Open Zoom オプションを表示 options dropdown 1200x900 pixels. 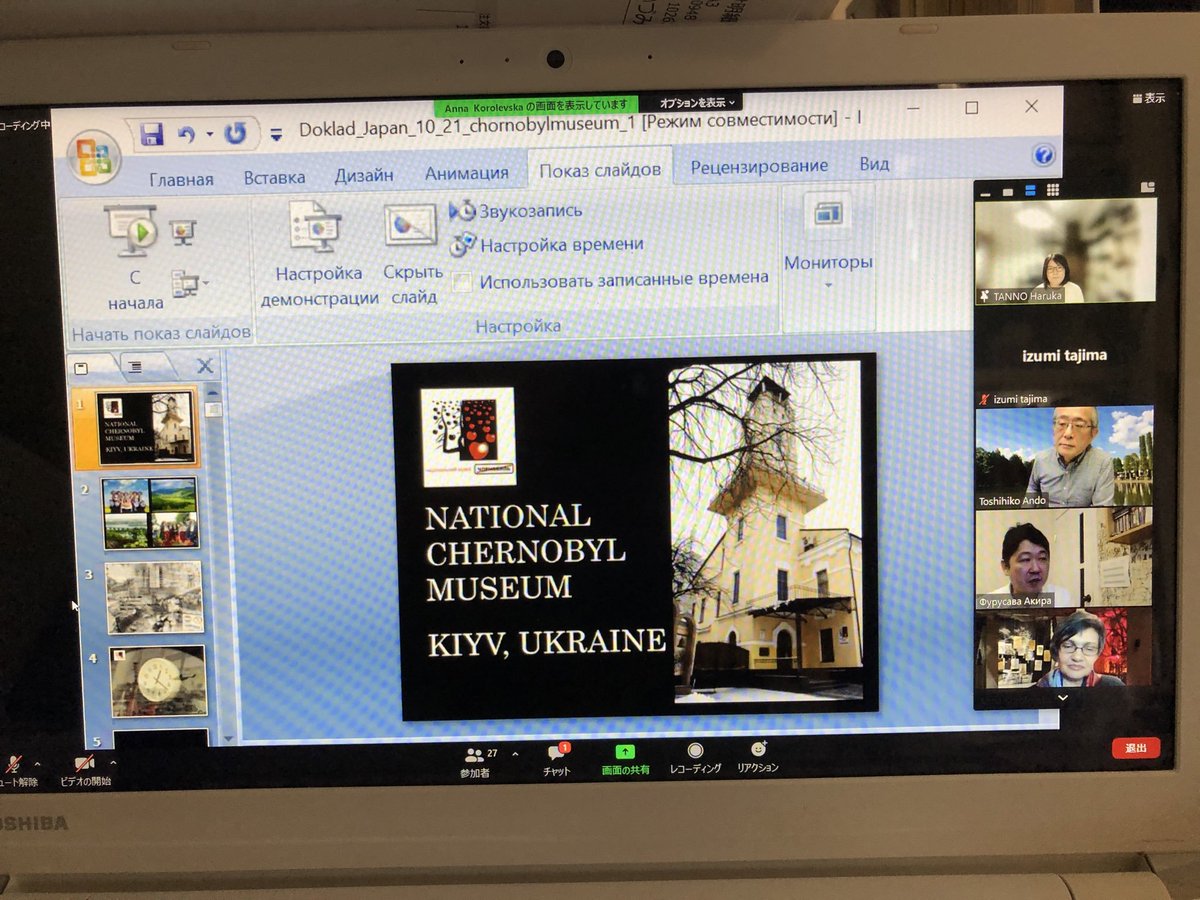tap(697, 102)
